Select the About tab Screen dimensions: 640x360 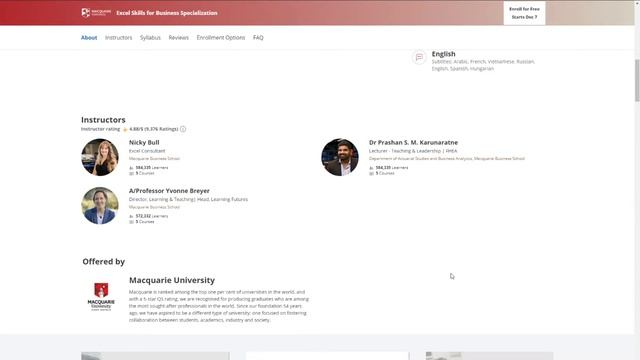[x=89, y=38]
